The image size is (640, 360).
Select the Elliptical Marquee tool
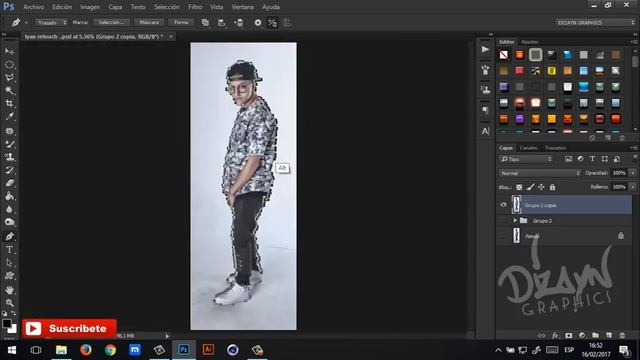coord(9,64)
